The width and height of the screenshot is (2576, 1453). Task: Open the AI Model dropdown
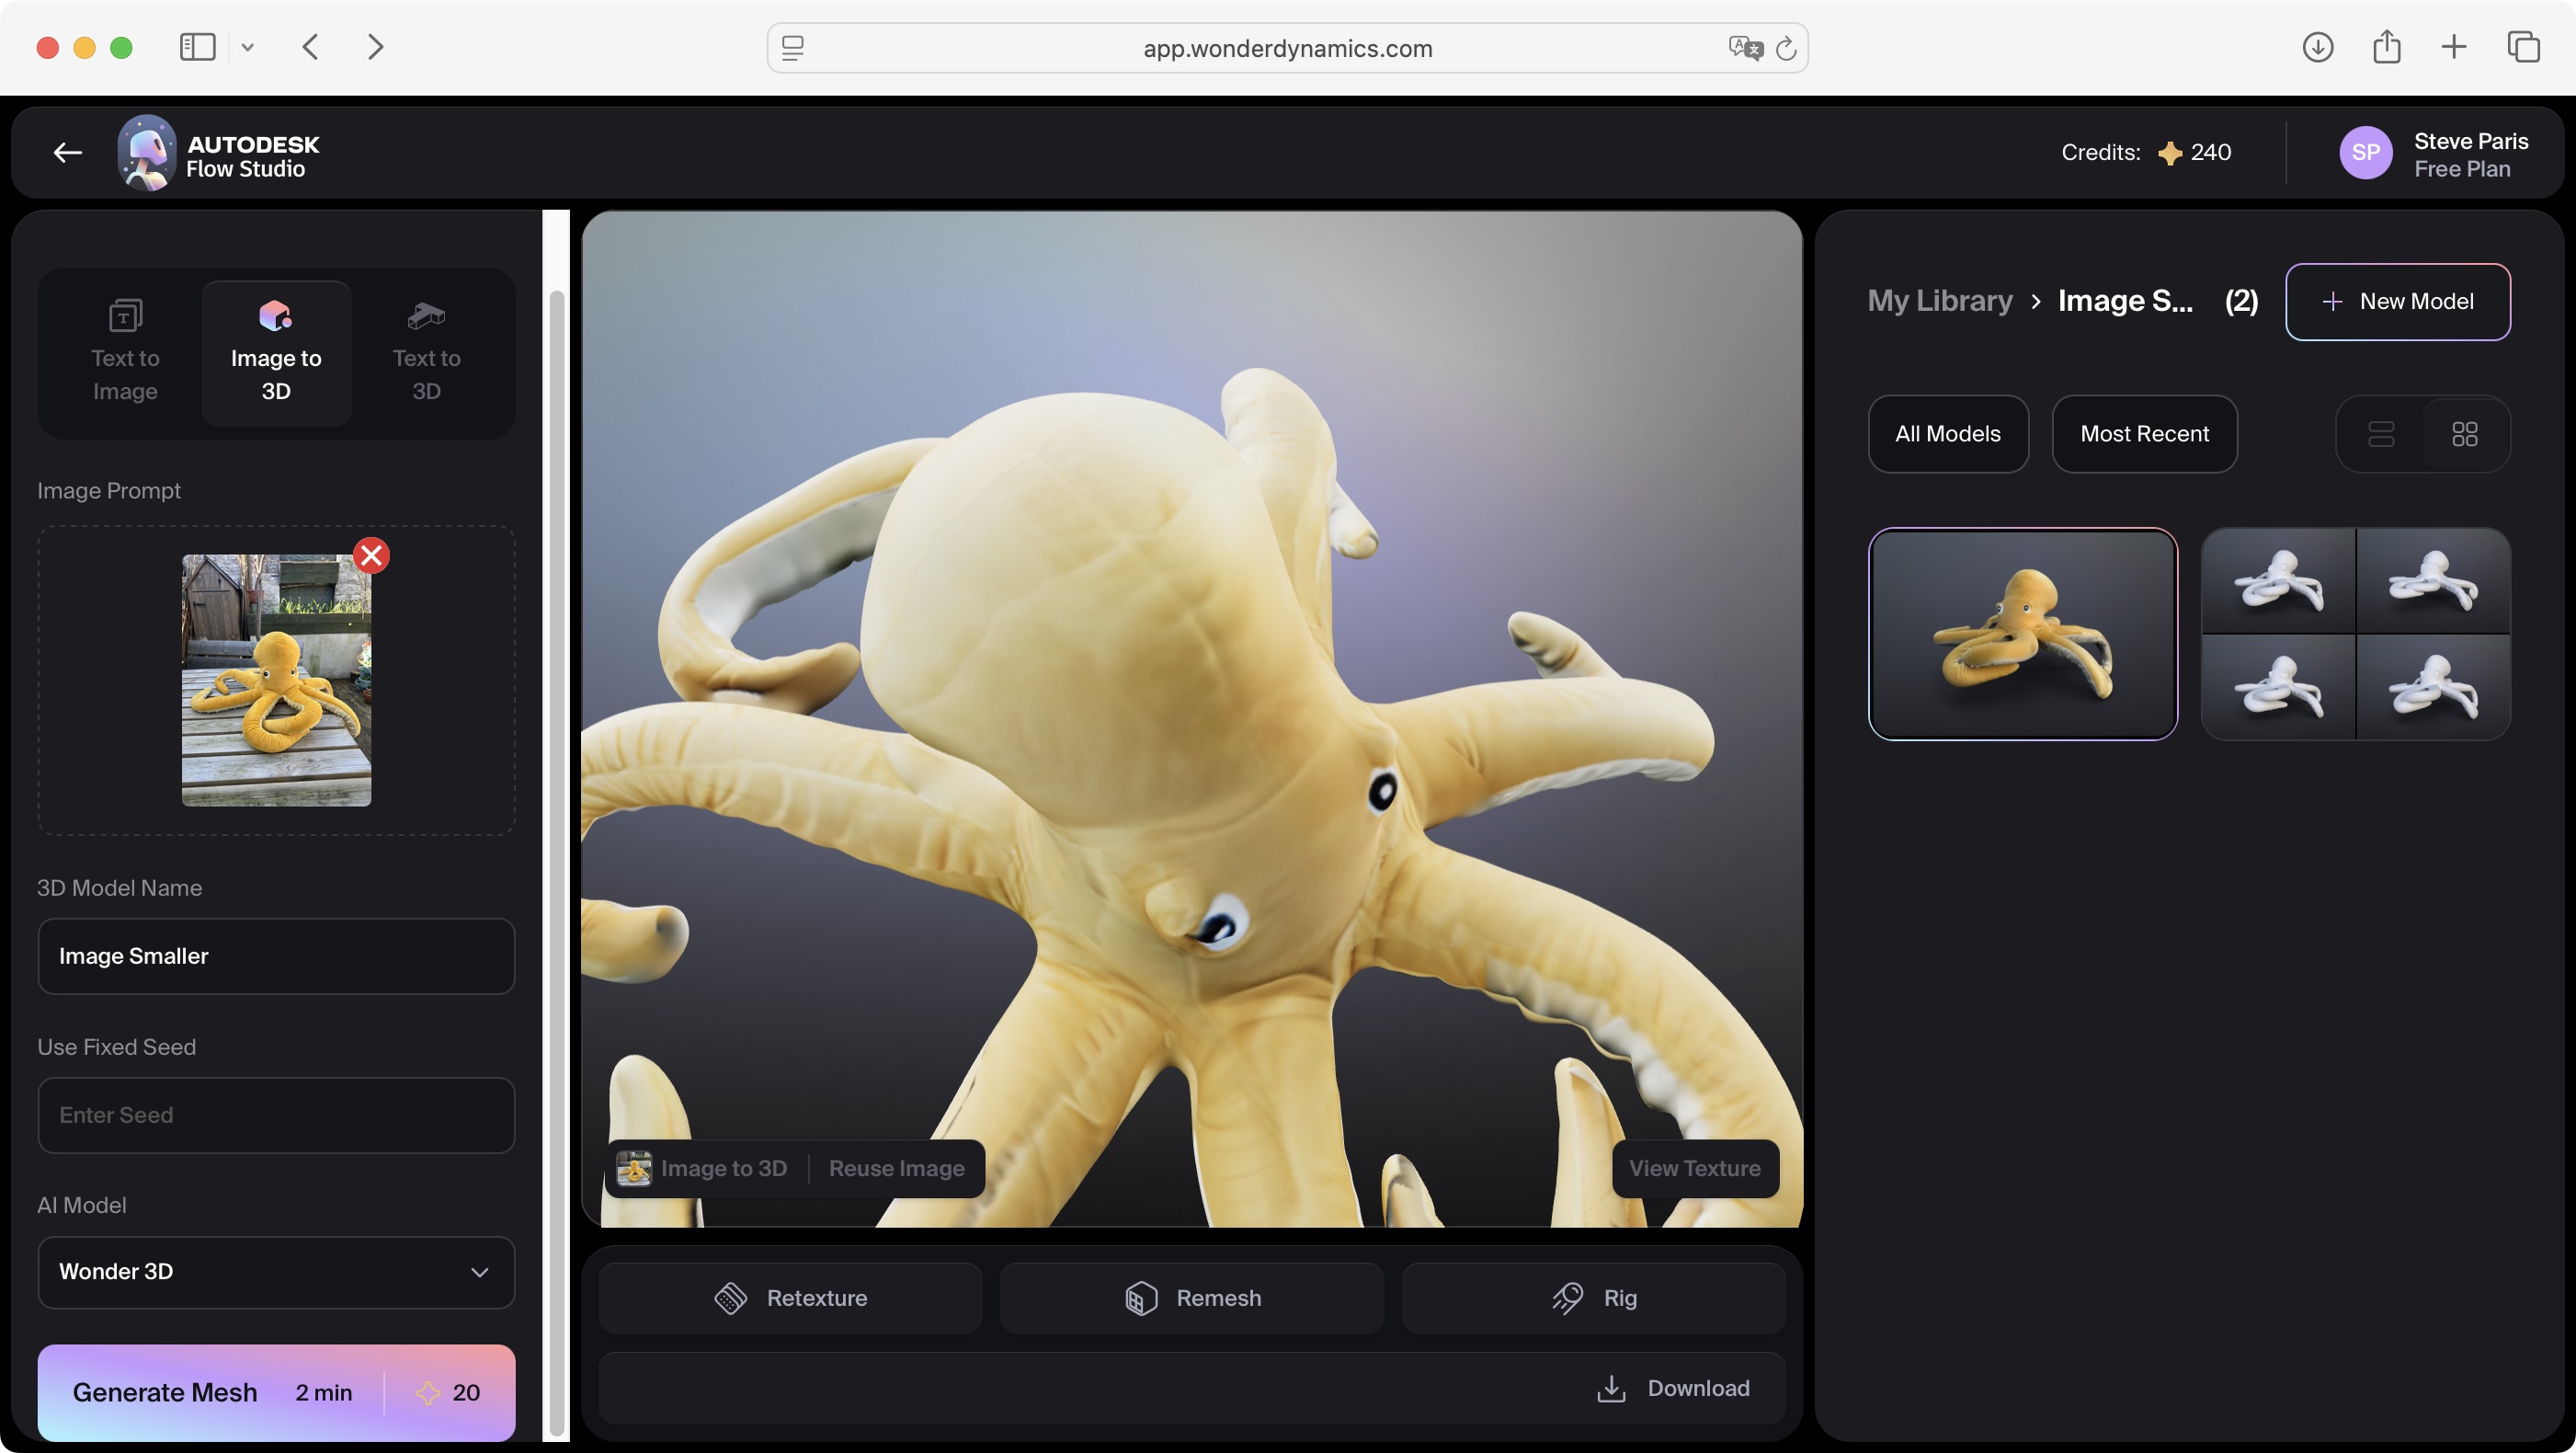coord(275,1271)
